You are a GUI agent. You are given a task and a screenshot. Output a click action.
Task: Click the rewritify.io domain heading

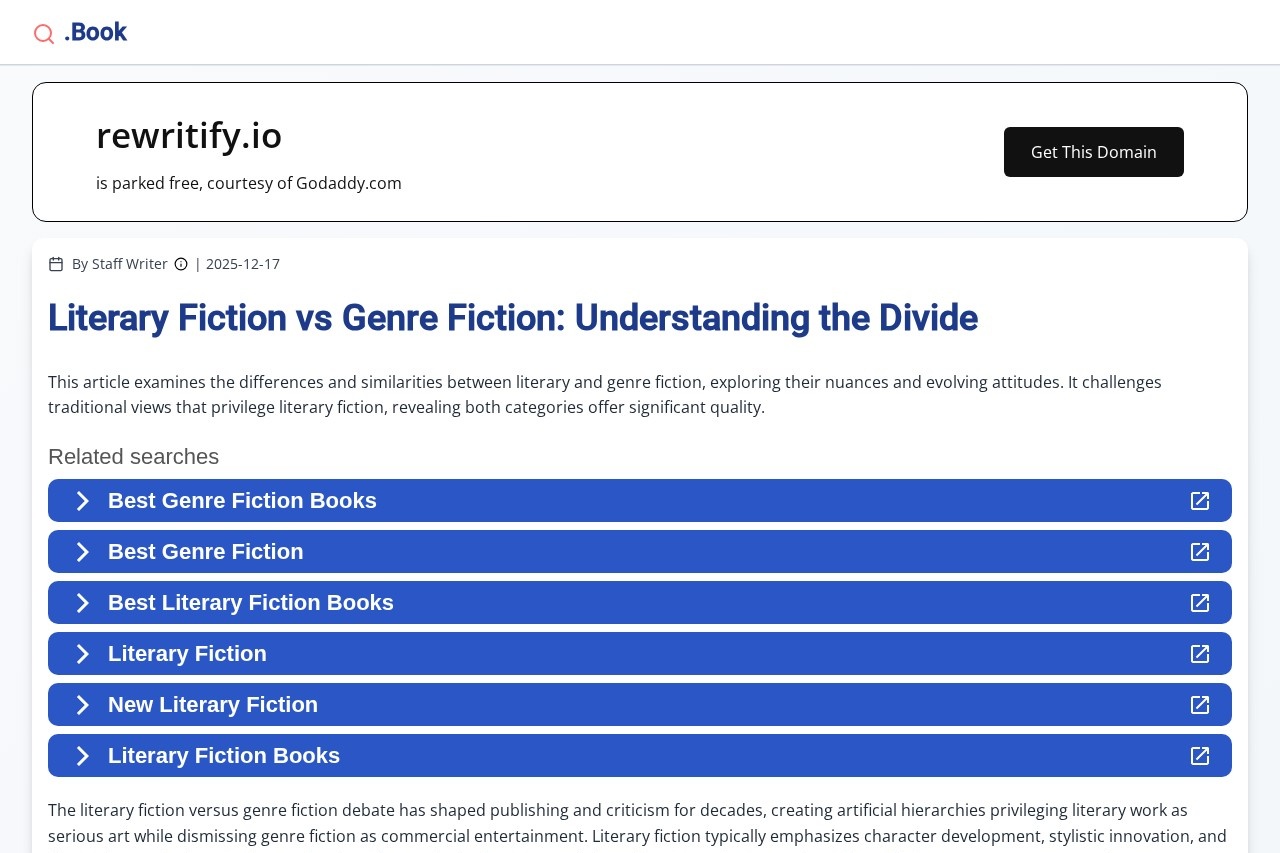(189, 136)
